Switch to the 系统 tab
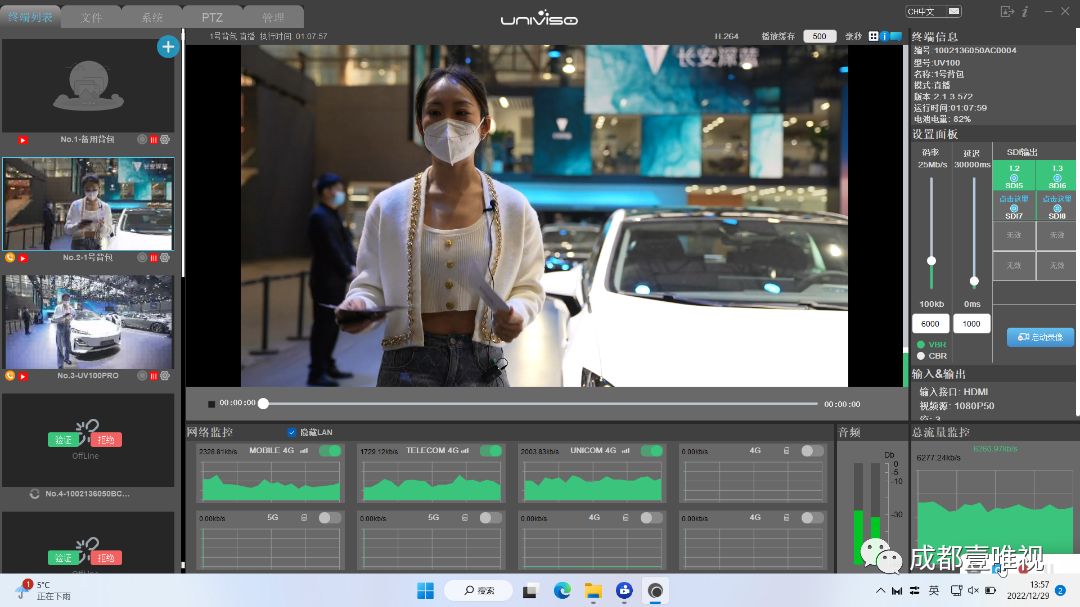 pyautogui.click(x=152, y=17)
